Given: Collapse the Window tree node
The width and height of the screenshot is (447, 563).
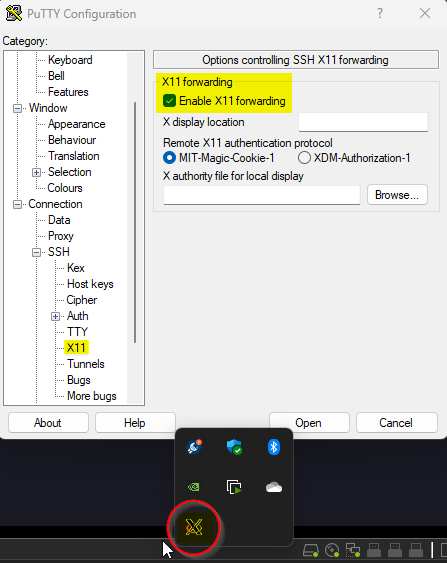Looking at the screenshot, I should [17, 108].
